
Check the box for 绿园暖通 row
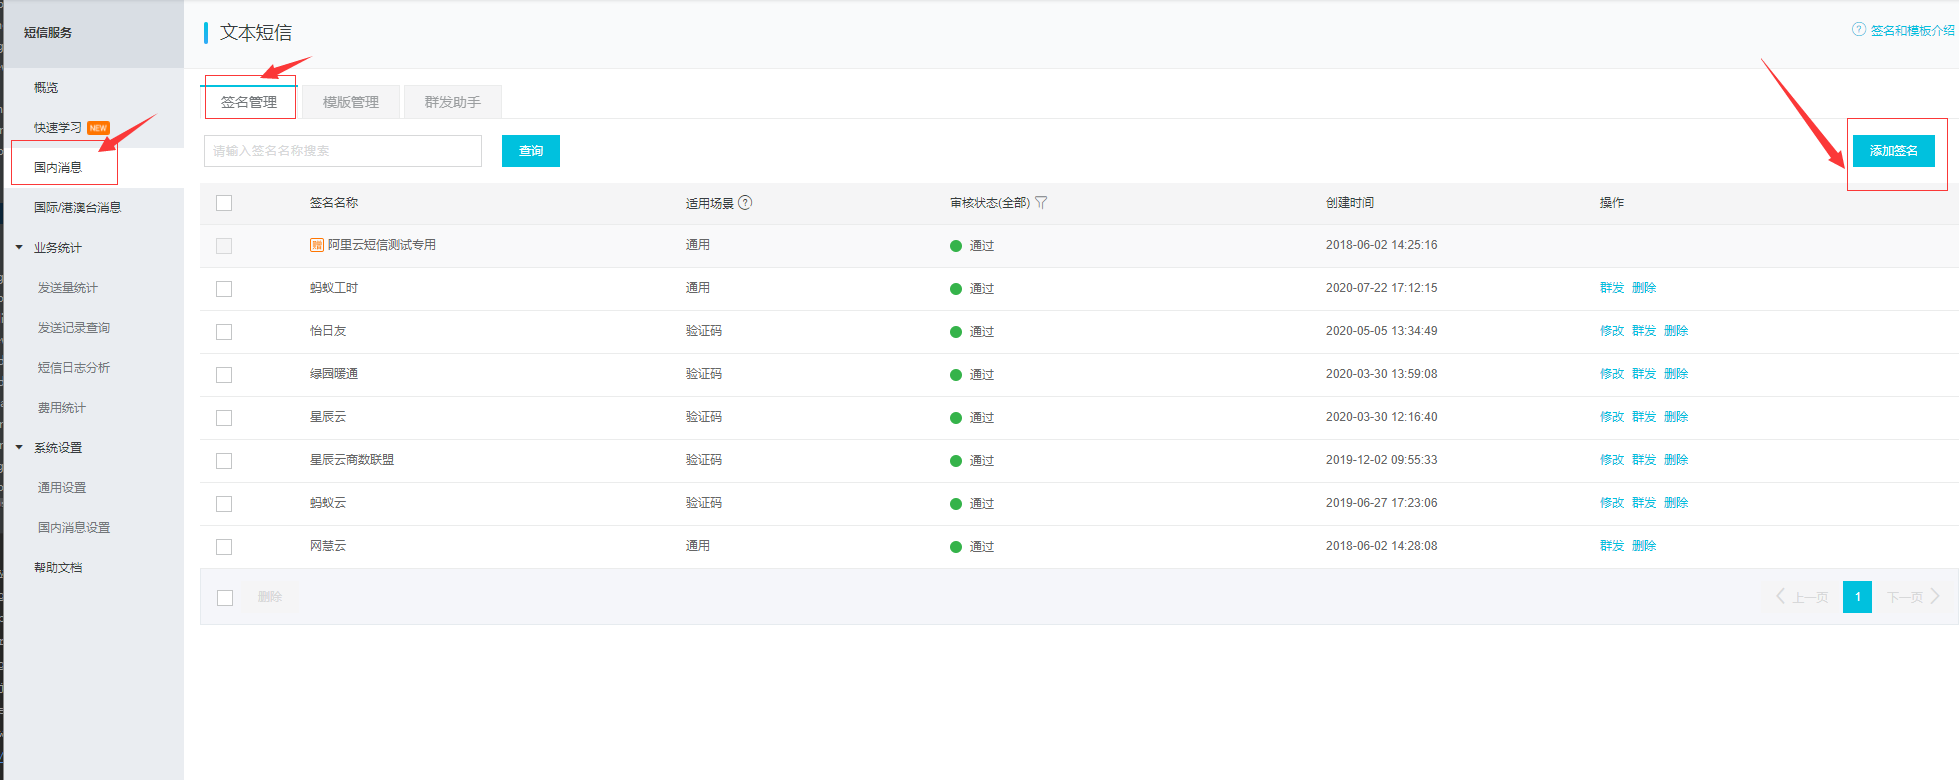224,375
